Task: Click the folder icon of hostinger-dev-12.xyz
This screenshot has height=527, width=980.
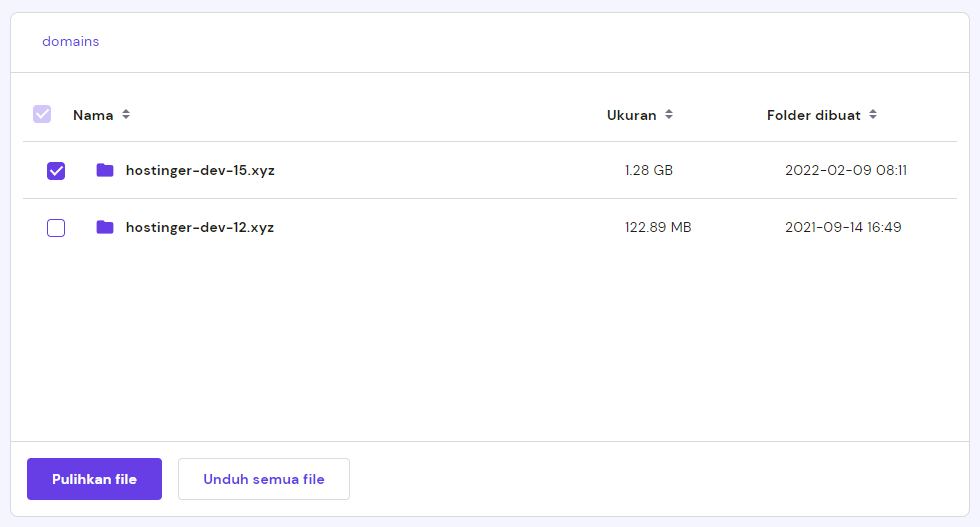Action: point(105,227)
